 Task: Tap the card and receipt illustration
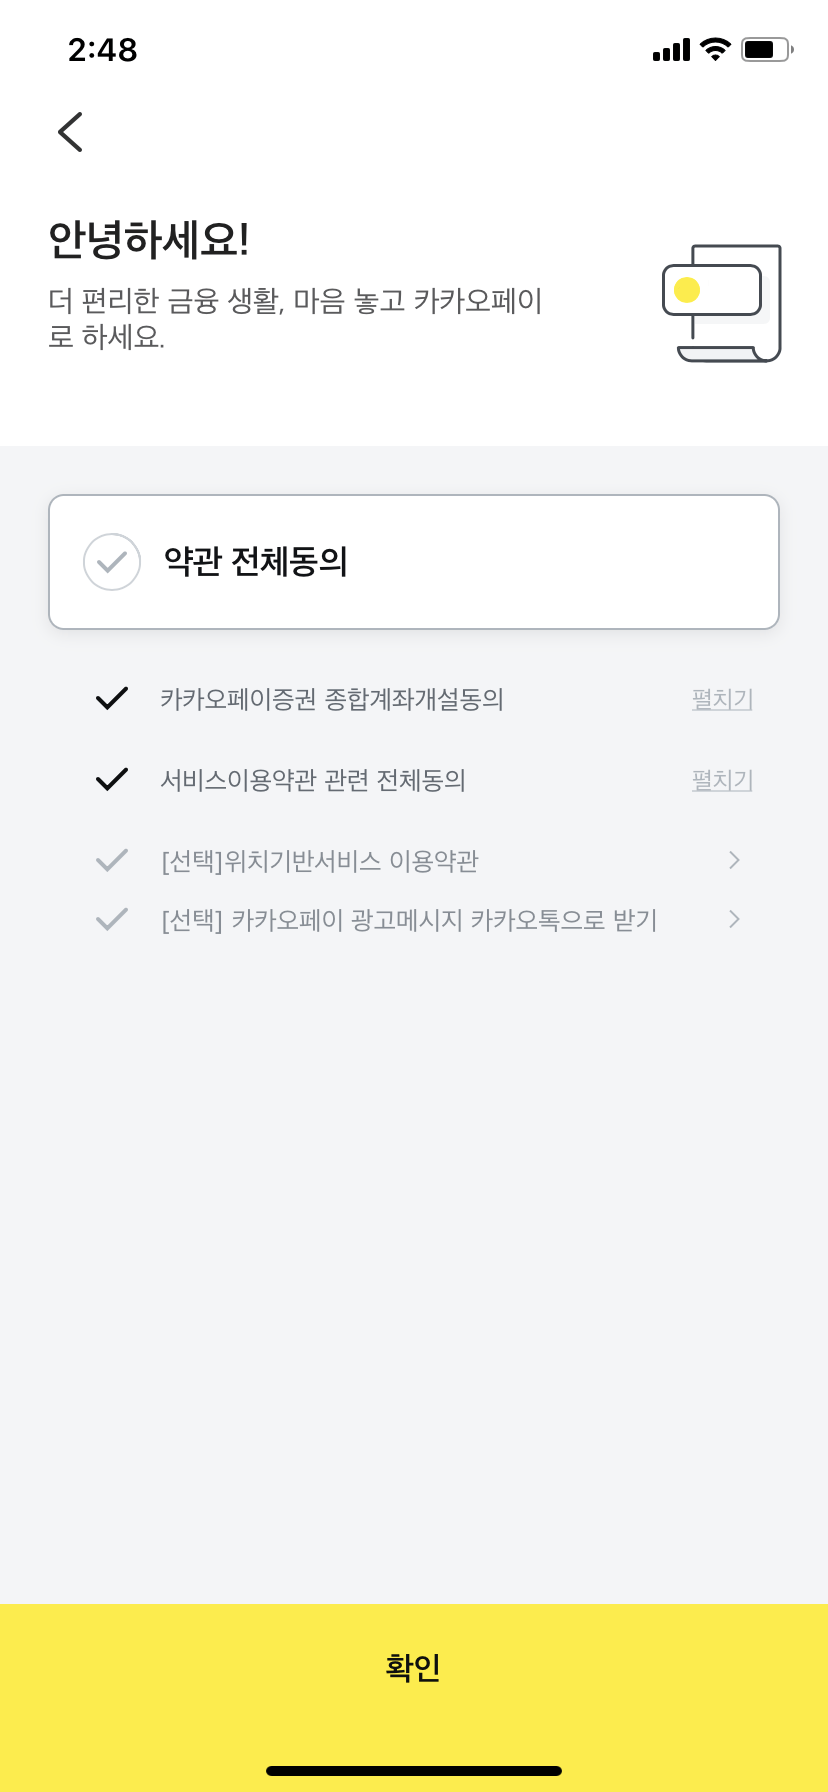coord(722,303)
